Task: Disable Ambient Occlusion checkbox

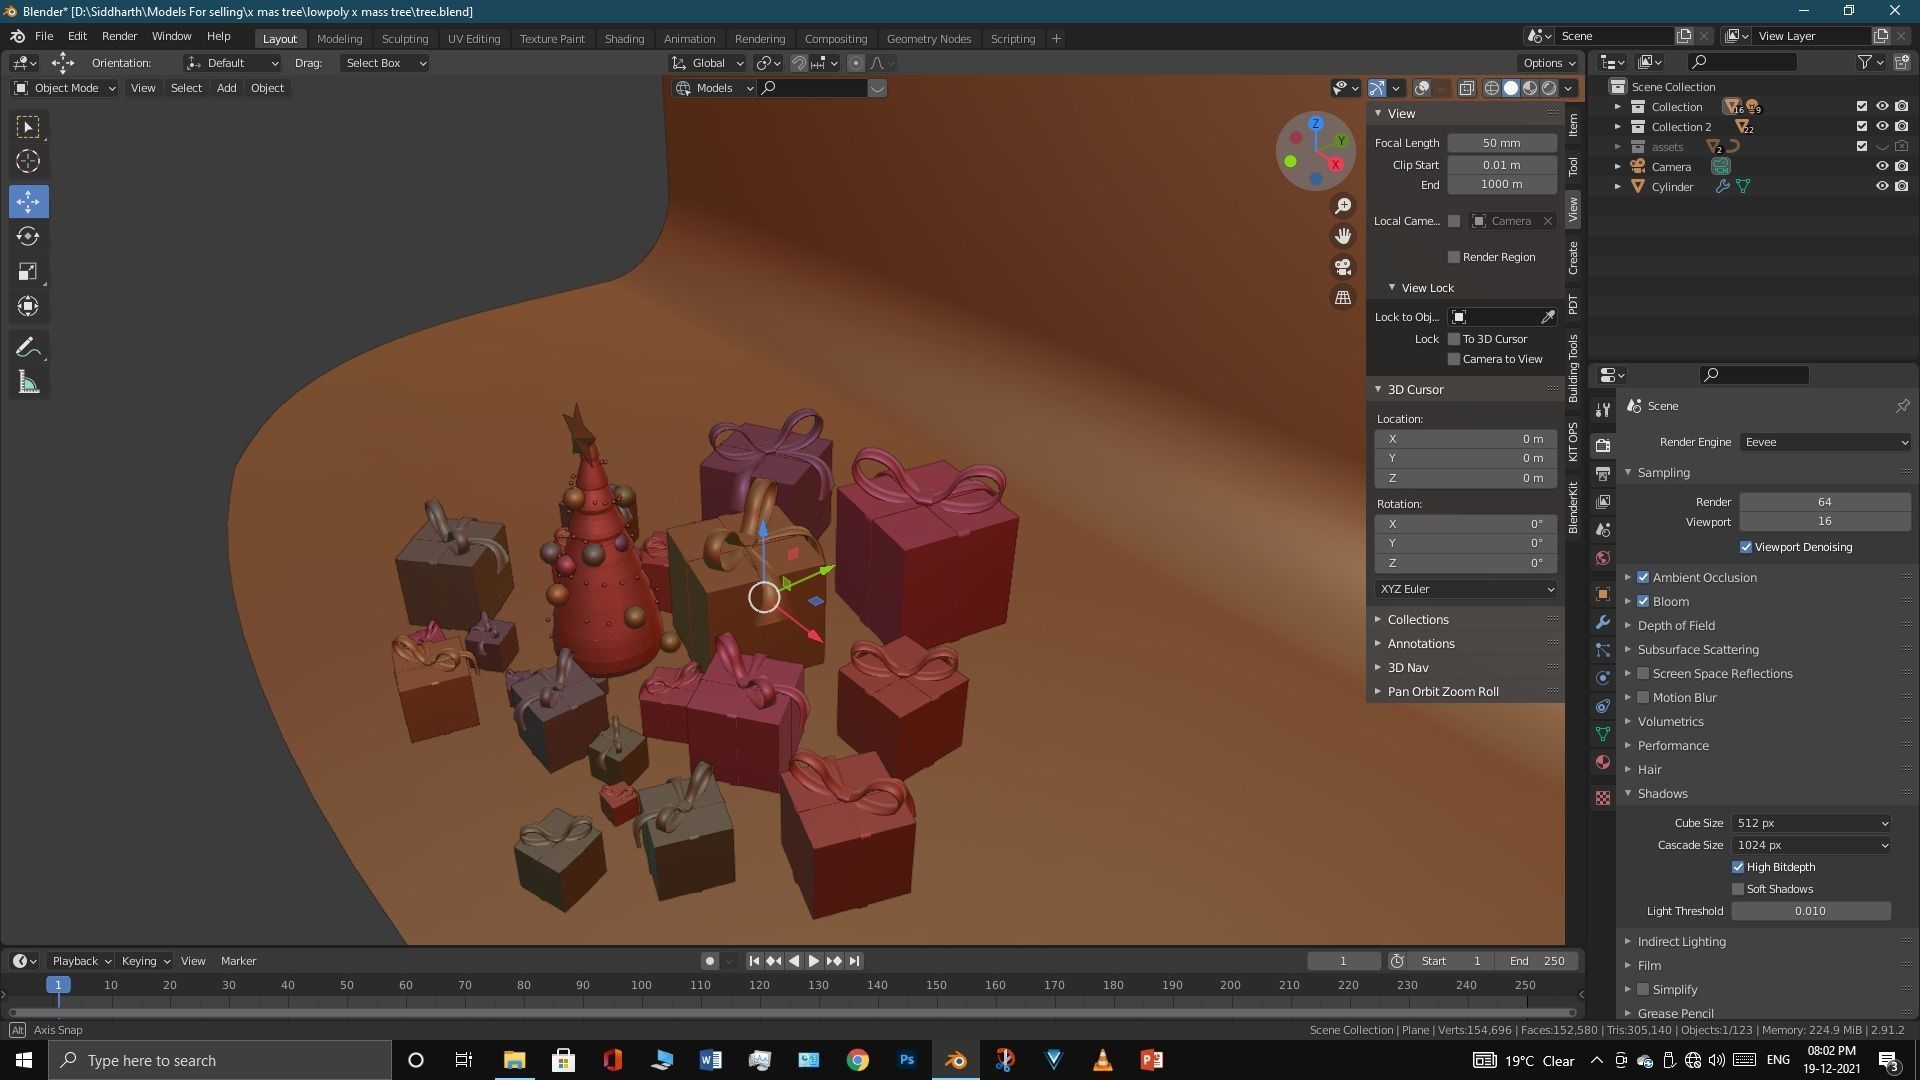Action: (x=1643, y=577)
